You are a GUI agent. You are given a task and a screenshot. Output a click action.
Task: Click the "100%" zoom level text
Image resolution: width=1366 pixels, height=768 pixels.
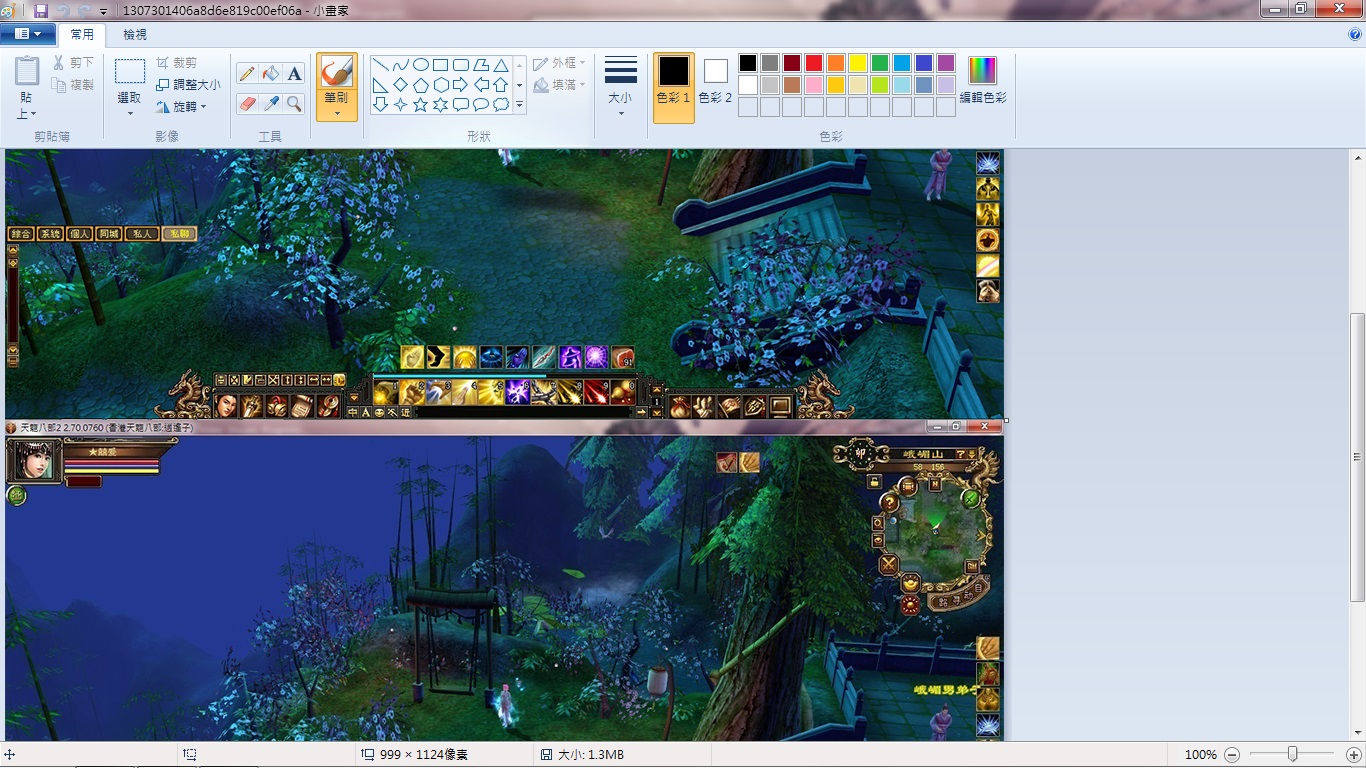coord(1201,755)
